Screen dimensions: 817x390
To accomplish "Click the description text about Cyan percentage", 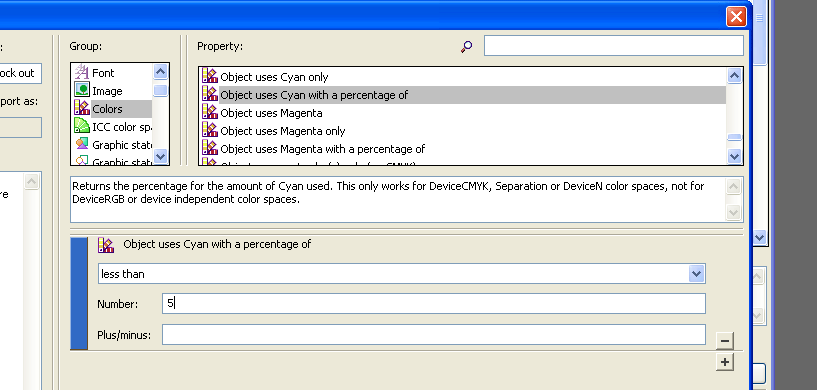I will coord(388,192).
